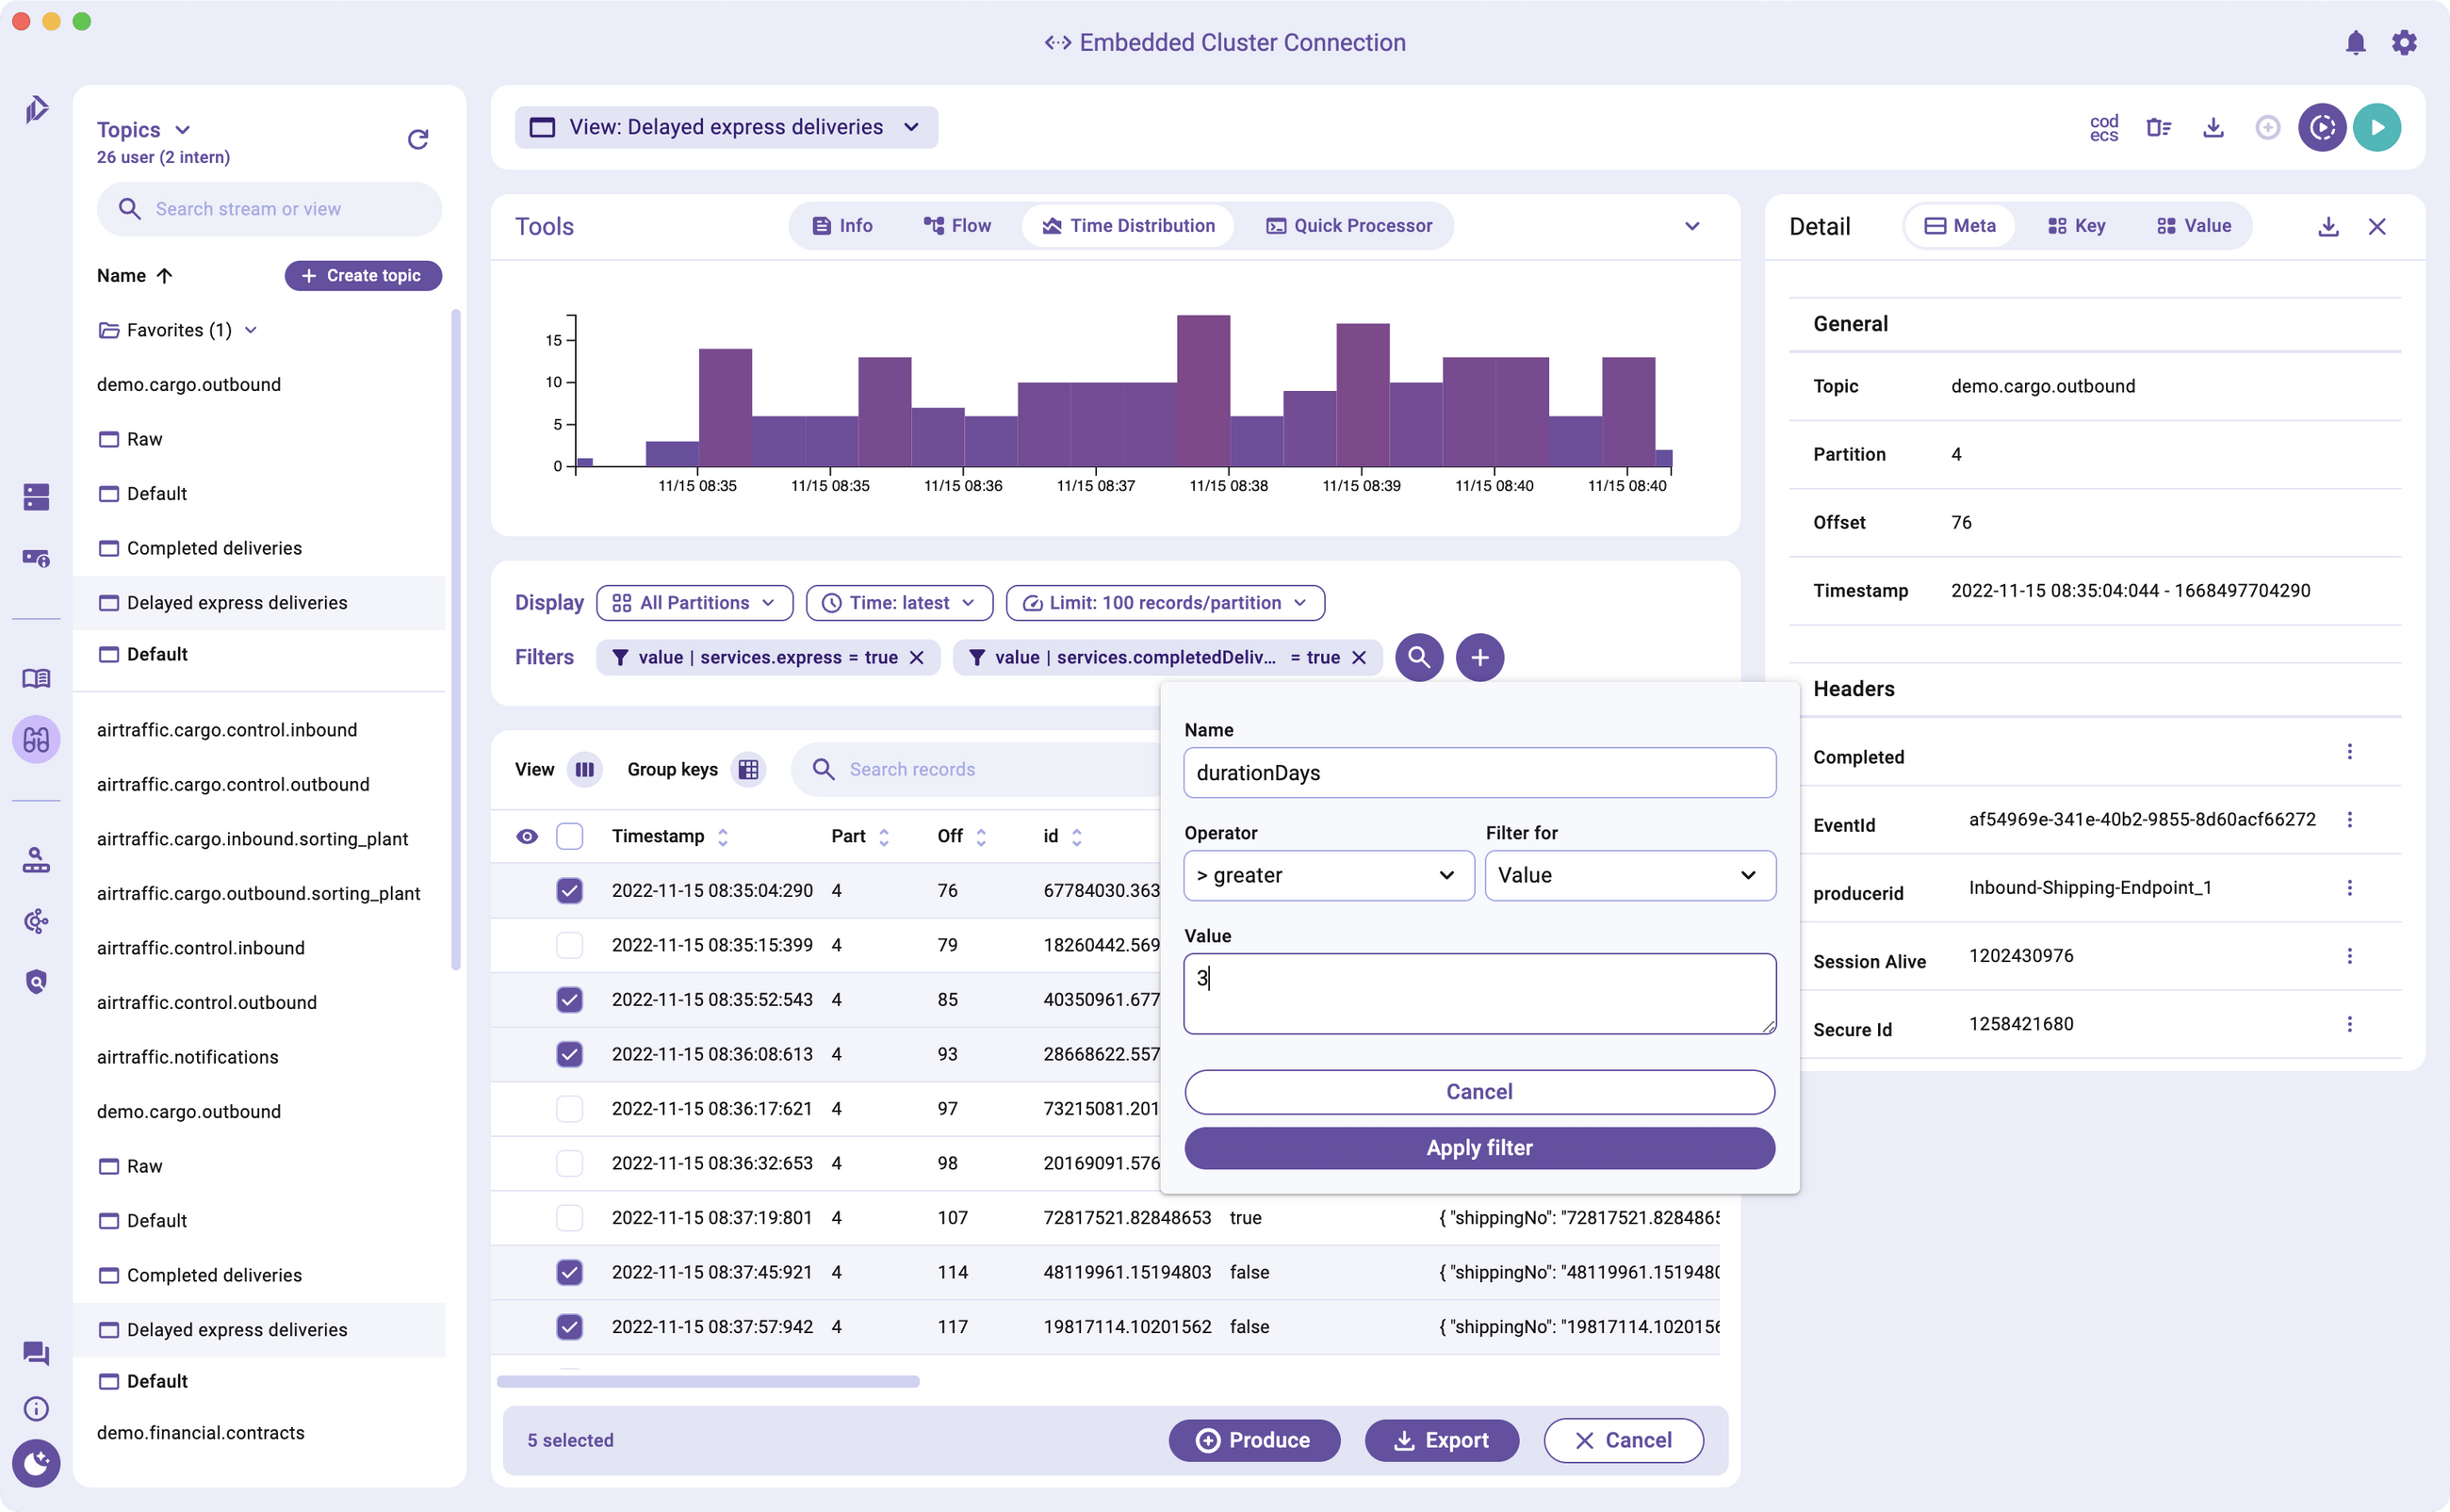The width and height of the screenshot is (2450, 1512).
Task: Toggle the View columns icon
Action: [x=585, y=769]
